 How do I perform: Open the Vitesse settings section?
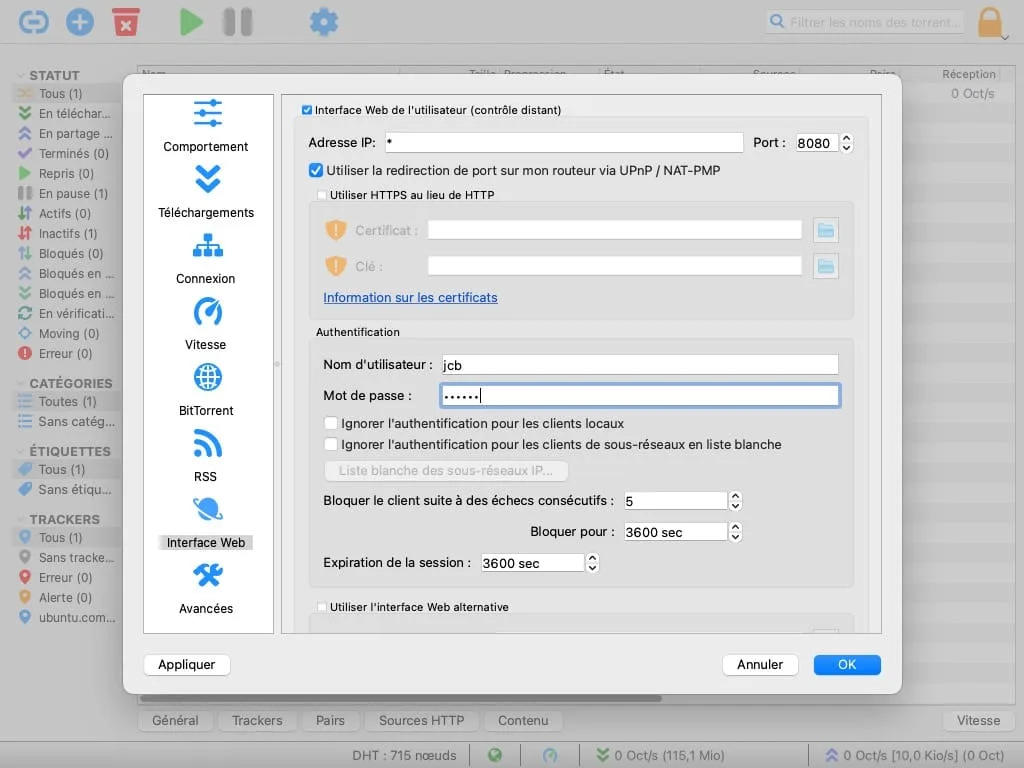point(206,324)
